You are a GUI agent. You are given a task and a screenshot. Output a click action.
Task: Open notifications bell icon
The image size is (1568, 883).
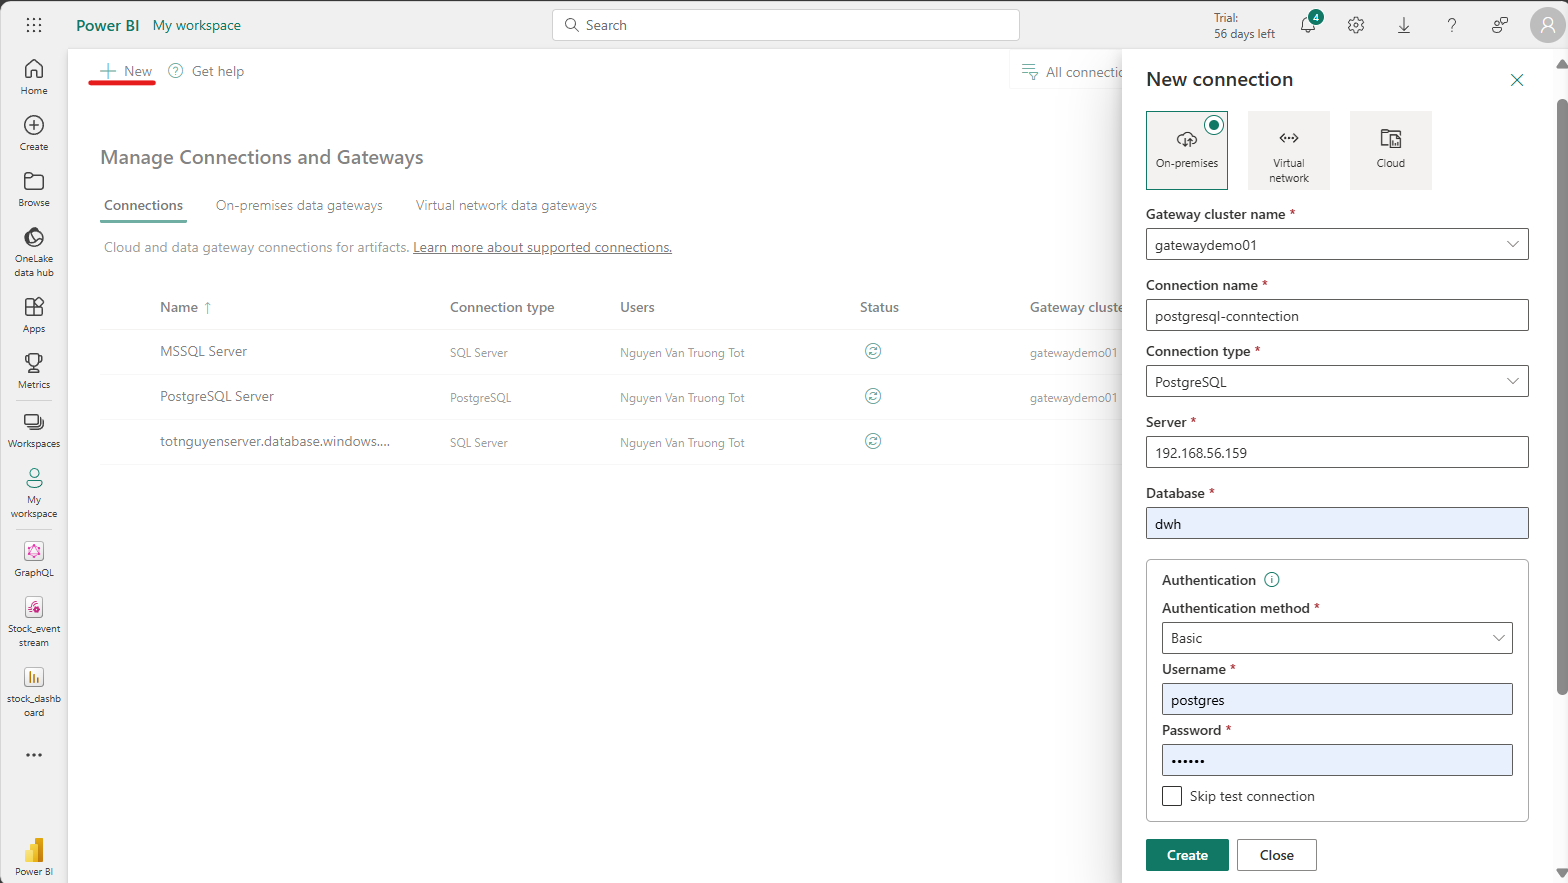pos(1308,25)
